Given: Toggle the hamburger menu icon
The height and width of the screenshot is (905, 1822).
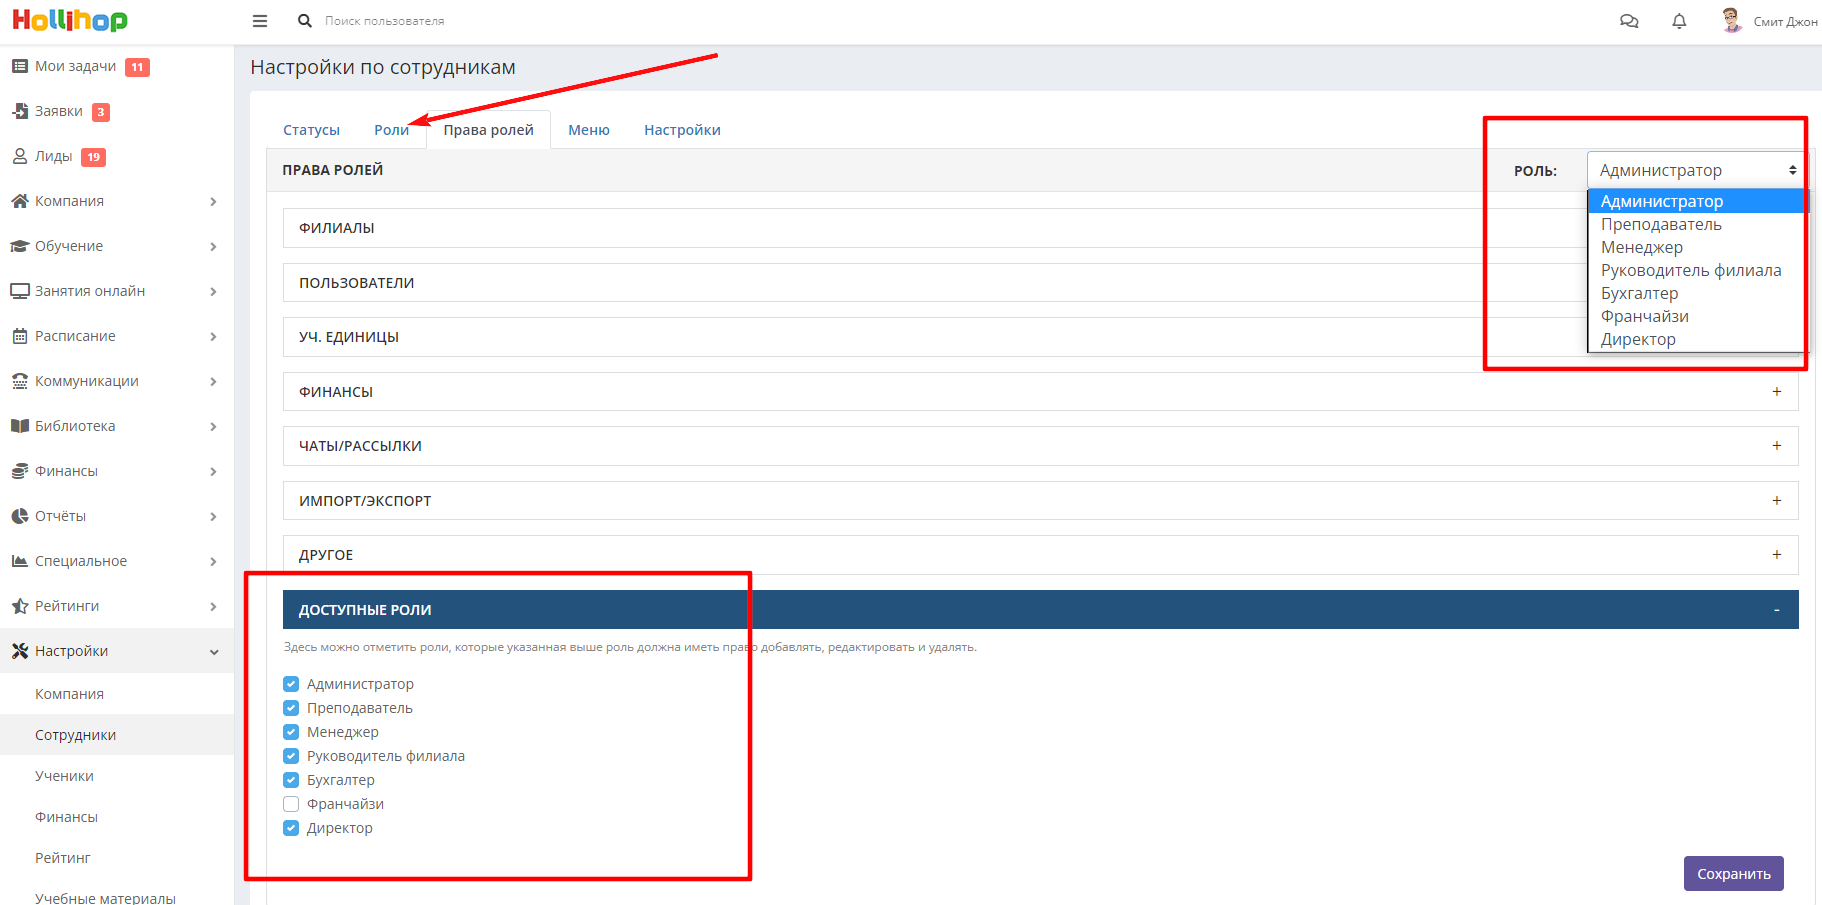Looking at the screenshot, I should 260,21.
